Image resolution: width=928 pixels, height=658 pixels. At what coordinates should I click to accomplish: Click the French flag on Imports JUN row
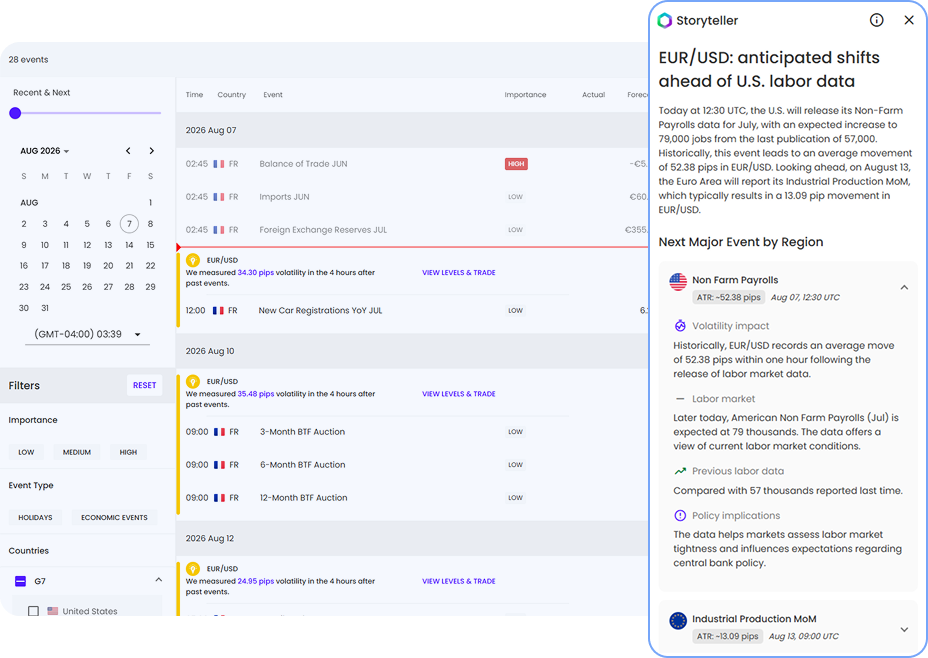coord(218,197)
